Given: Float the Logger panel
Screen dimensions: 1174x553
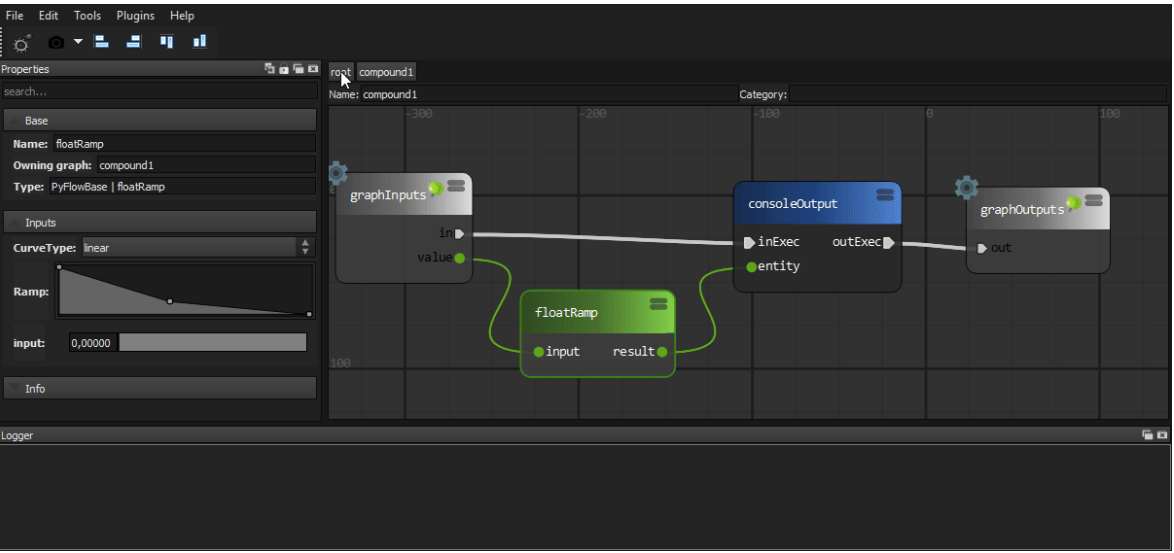Looking at the screenshot, I should tap(1147, 435).
